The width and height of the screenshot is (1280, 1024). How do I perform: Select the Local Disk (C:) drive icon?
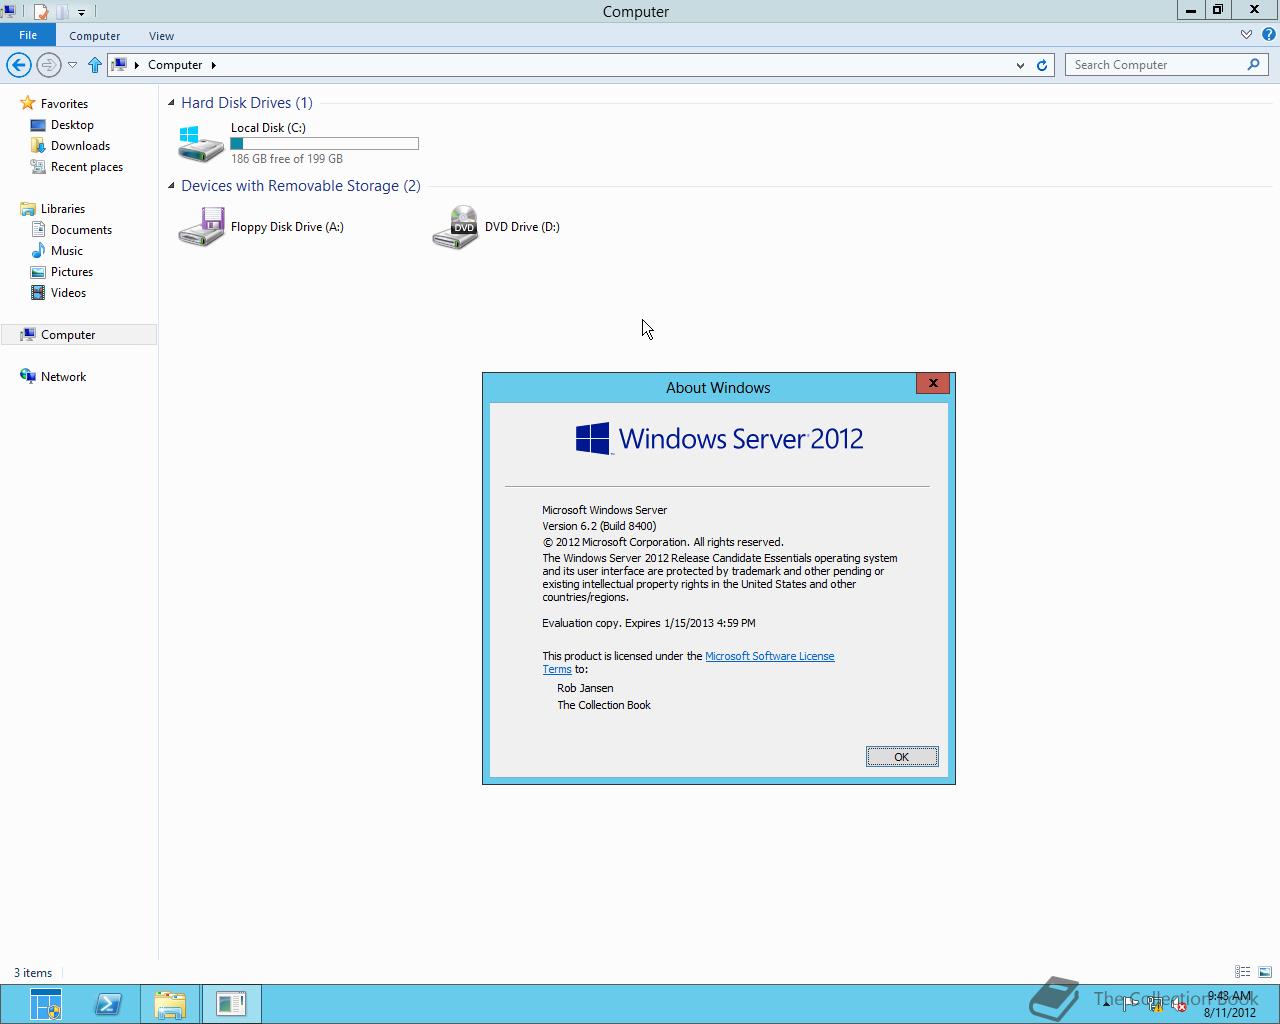pos(201,143)
